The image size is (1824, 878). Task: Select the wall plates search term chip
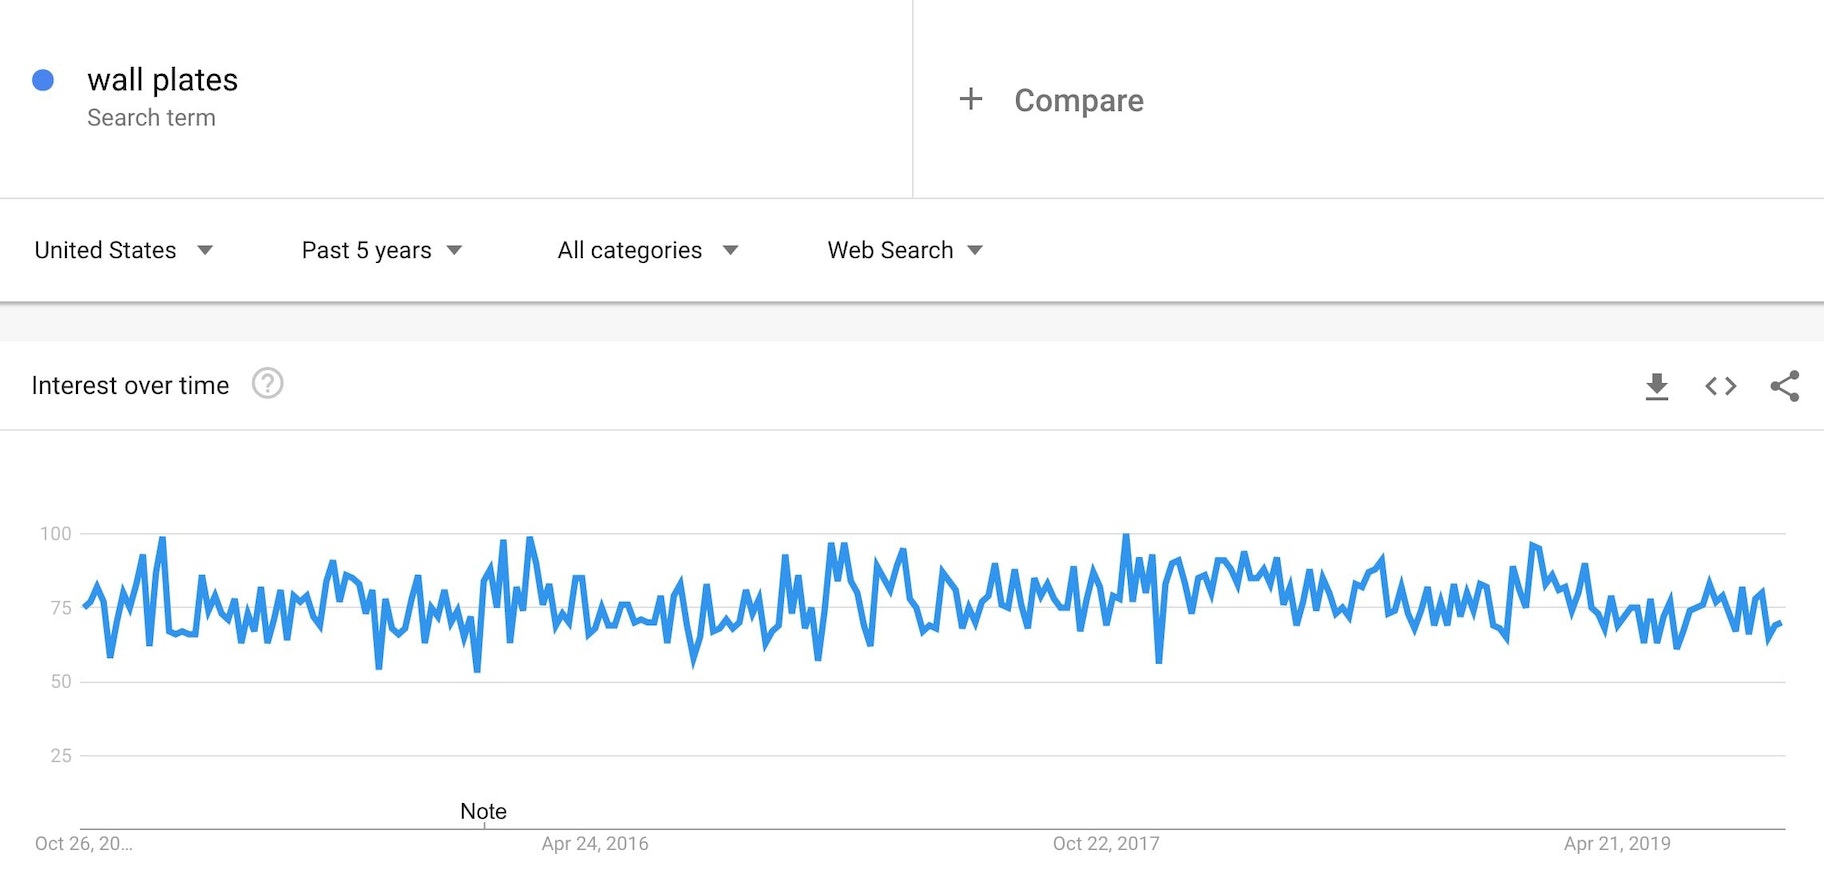coord(163,79)
